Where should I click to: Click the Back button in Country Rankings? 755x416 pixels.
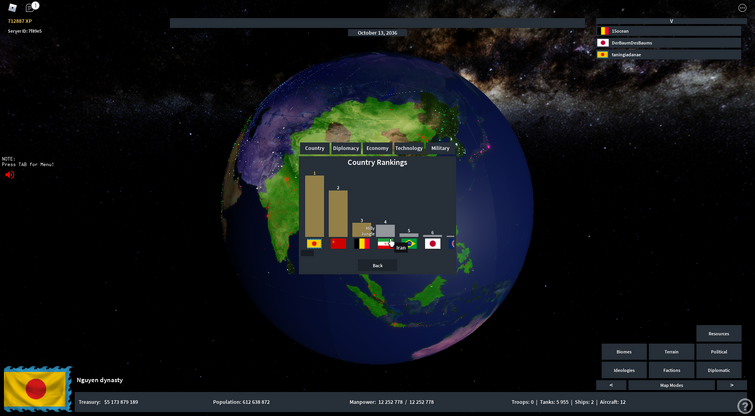click(378, 265)
